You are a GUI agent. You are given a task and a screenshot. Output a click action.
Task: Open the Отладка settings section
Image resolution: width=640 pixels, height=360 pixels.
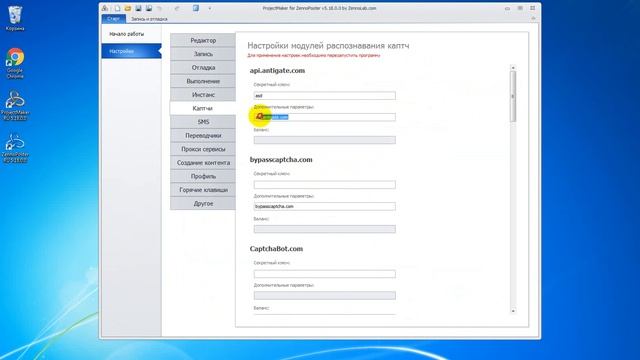point(203,67)
